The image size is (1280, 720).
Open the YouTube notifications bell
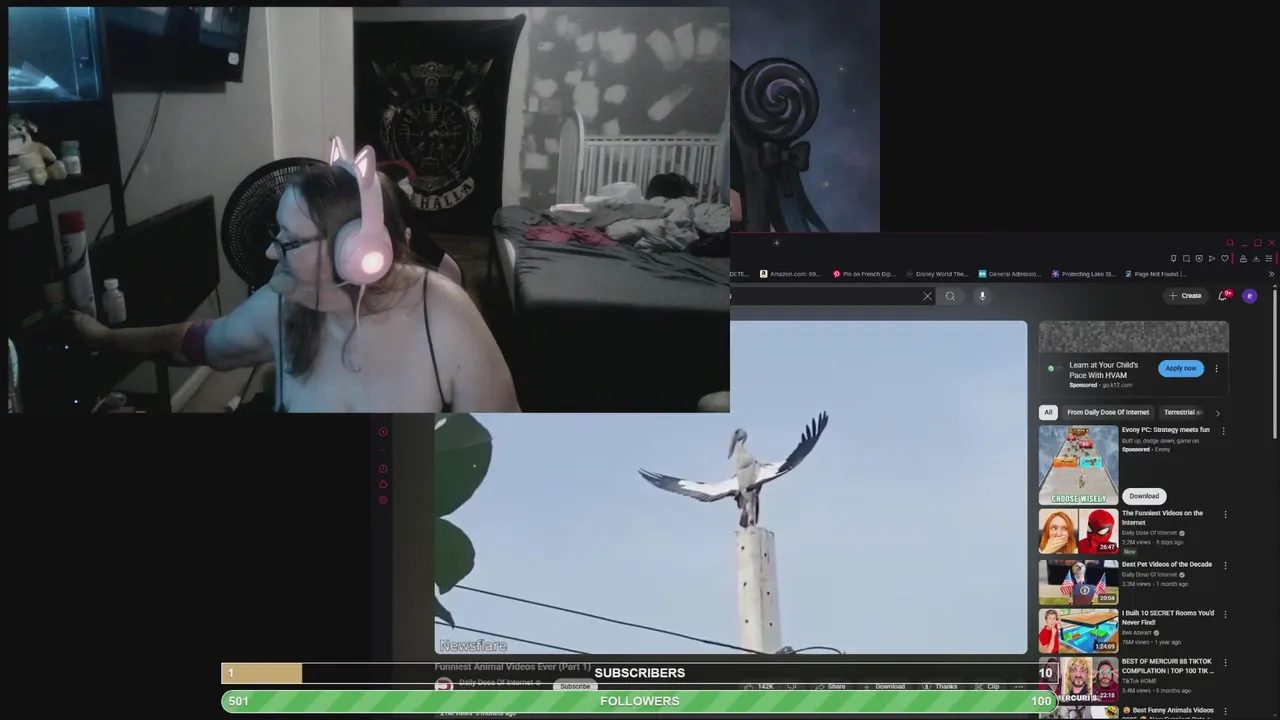1223,296
